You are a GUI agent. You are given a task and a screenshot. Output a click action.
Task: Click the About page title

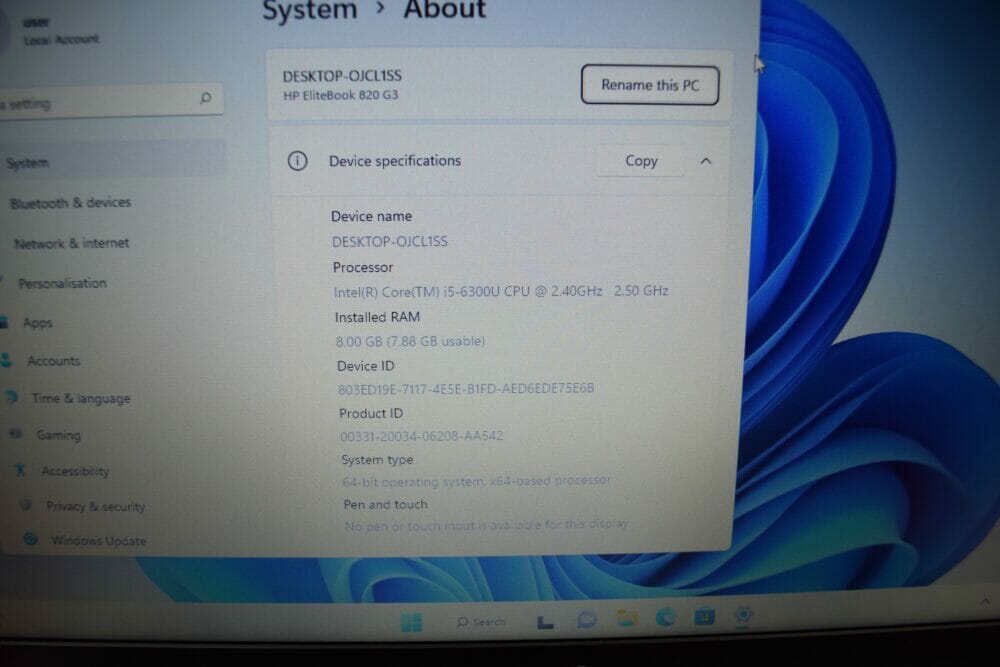pos(445,10)
